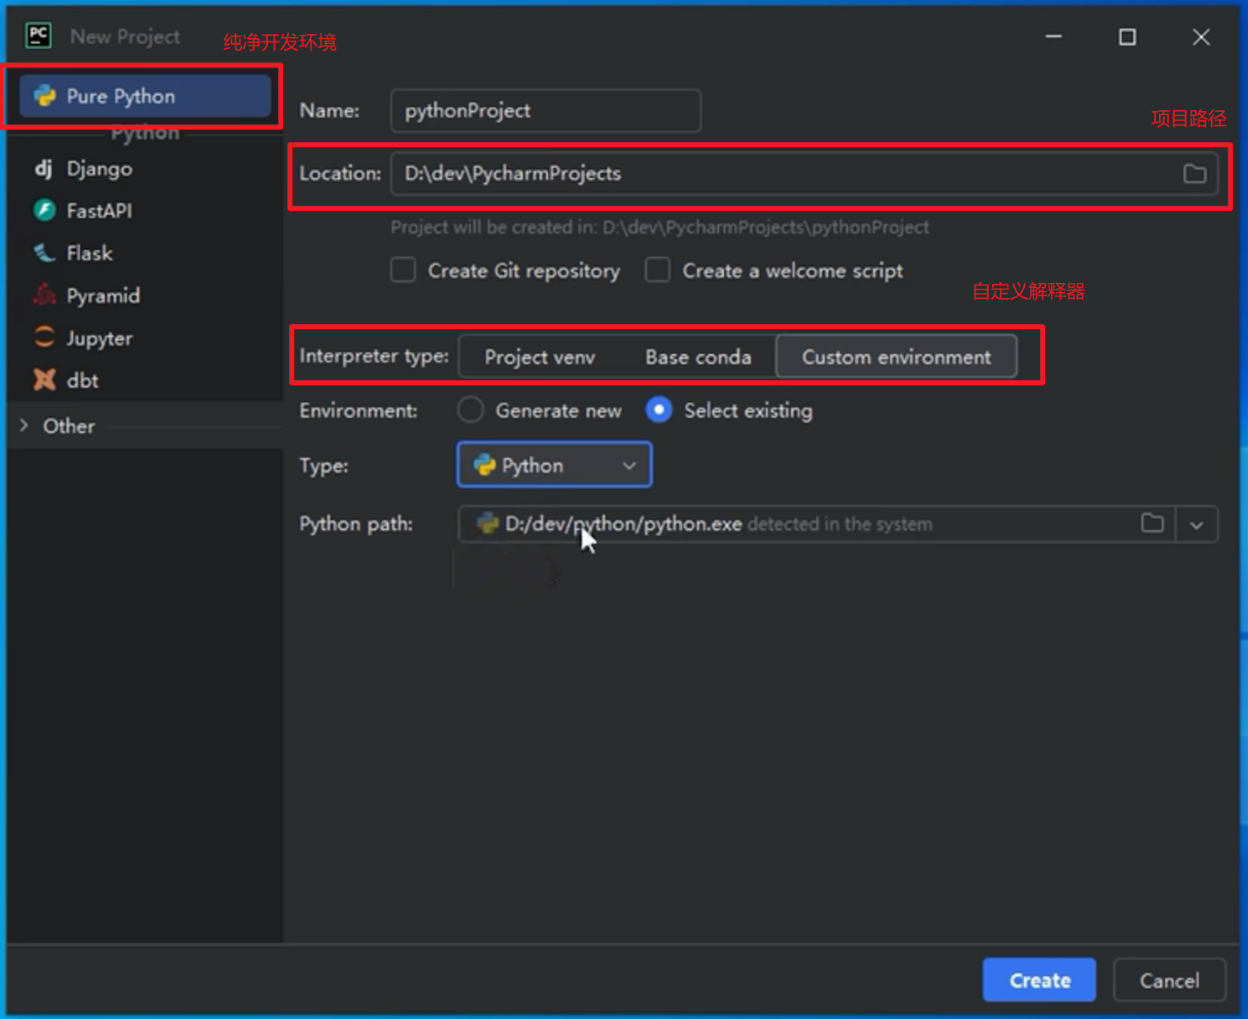Click the dbt logo icon
Screen dimensions: 1248x1019
coord(44,380)
